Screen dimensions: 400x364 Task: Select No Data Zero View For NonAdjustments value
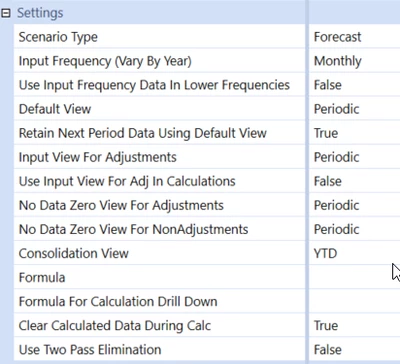[x=355, y=229]
